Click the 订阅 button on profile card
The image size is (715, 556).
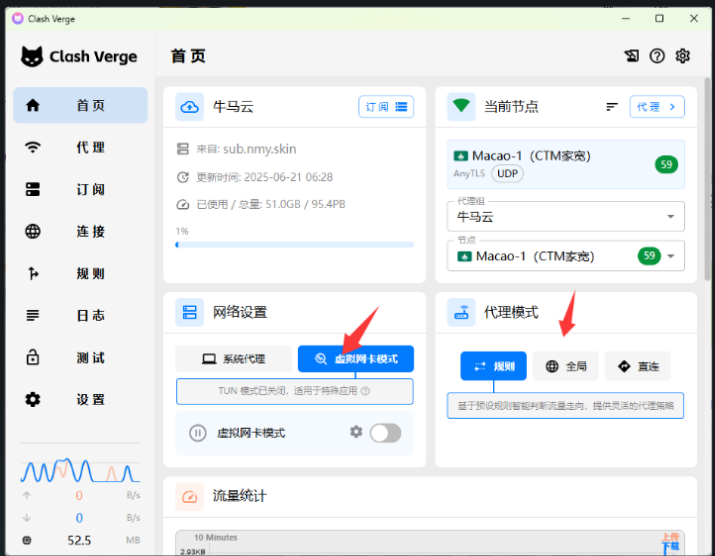385,106
